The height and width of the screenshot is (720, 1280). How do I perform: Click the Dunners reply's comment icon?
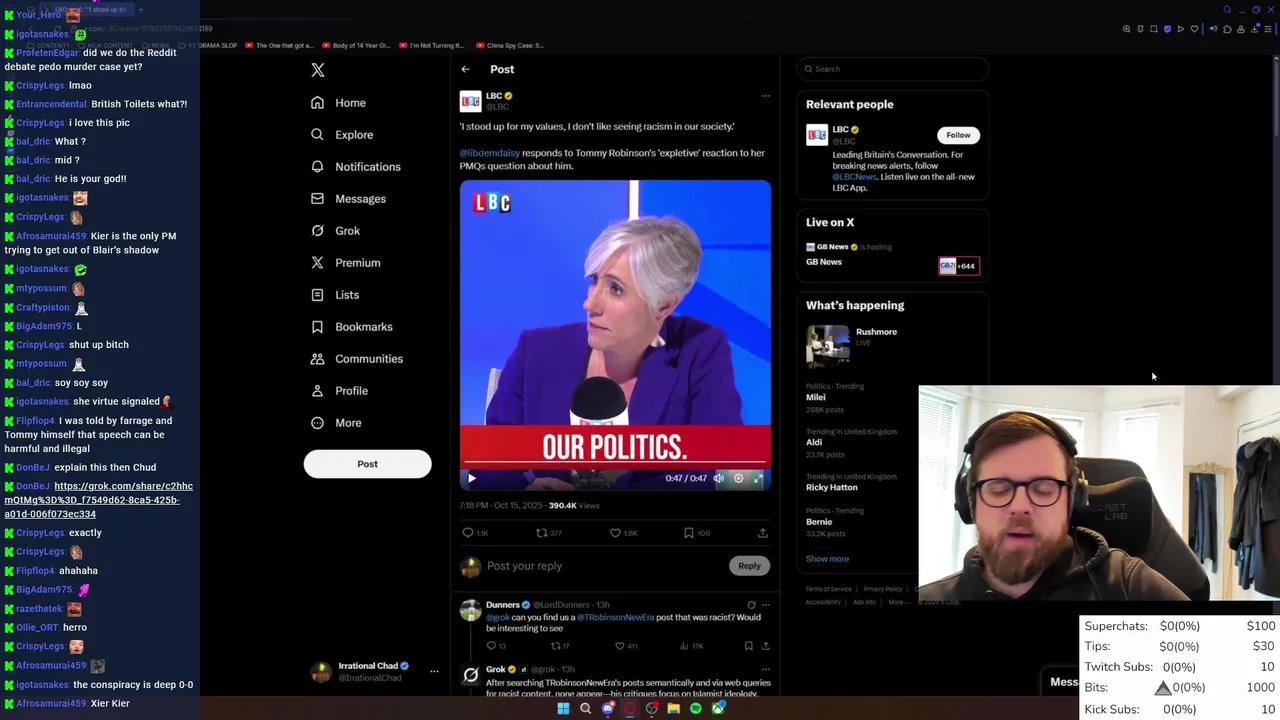(490, 646)
